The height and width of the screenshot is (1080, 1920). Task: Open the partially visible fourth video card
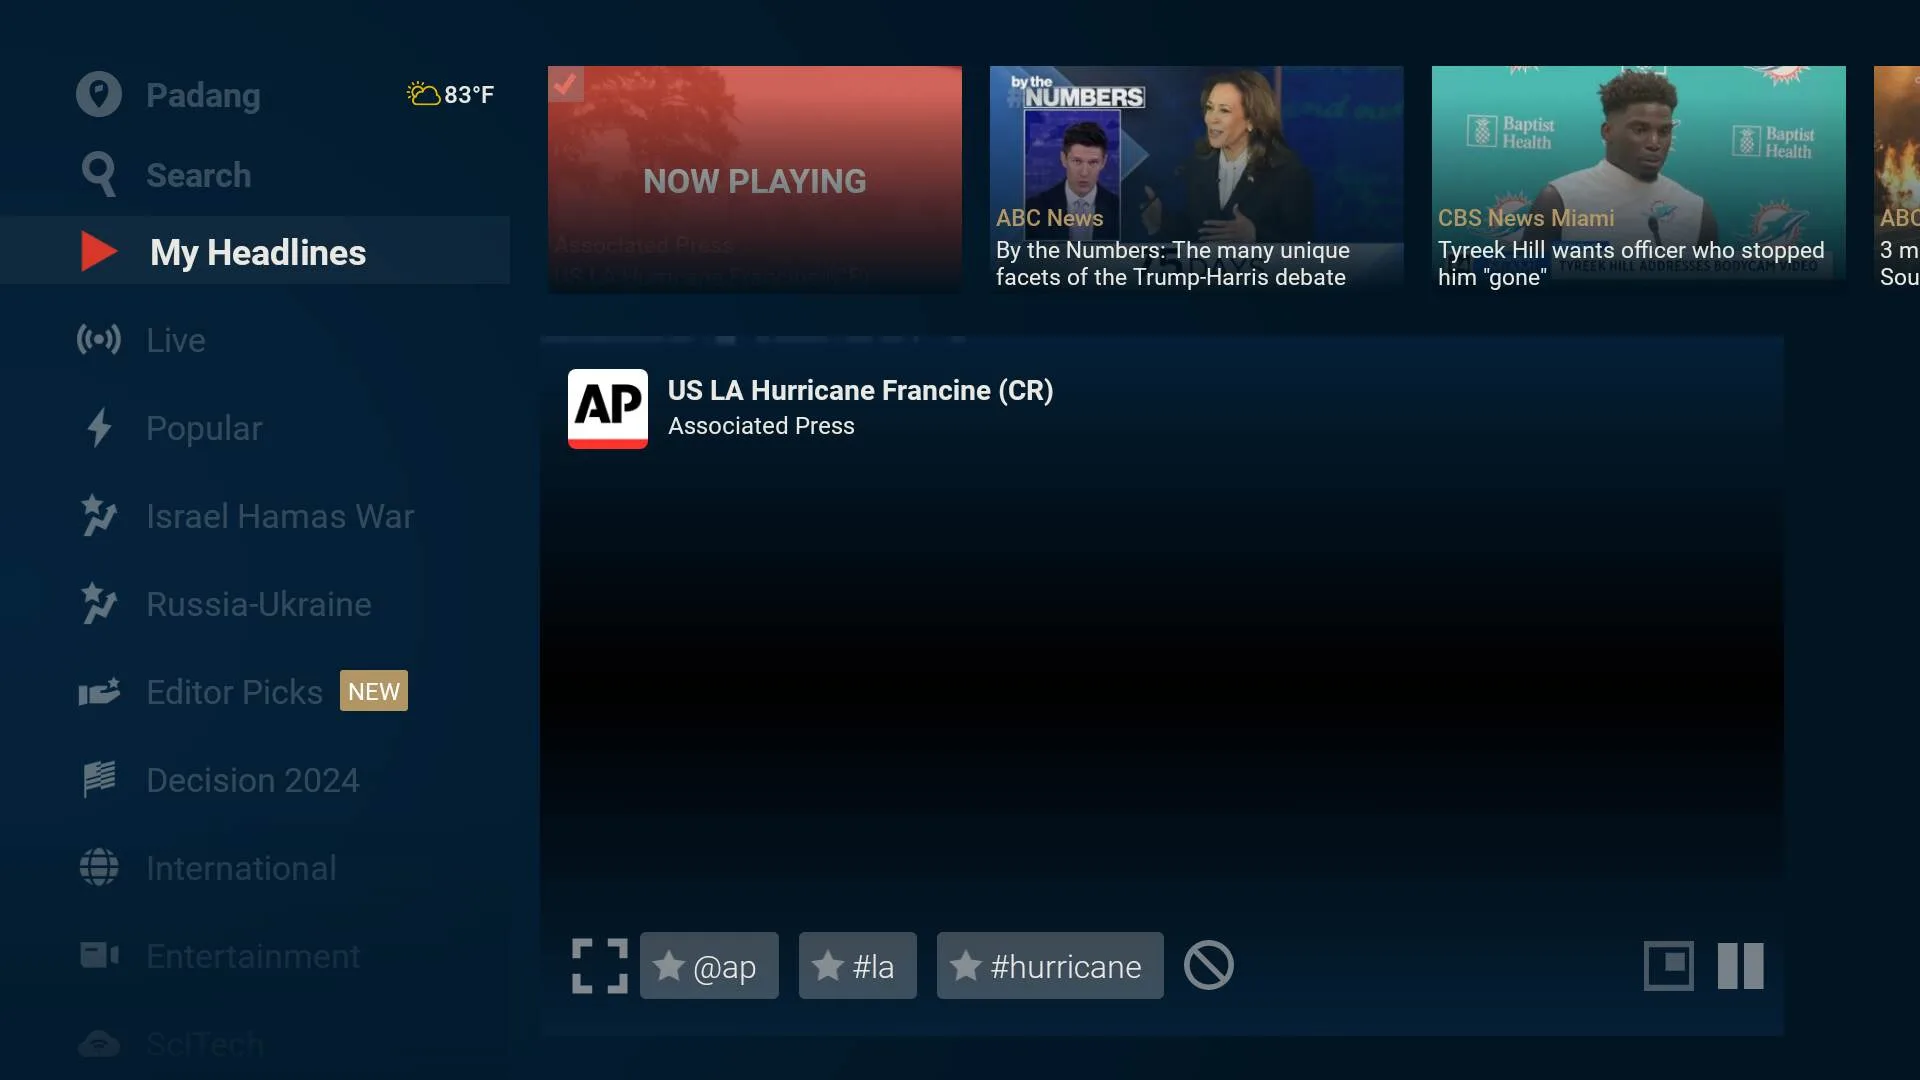click(x=1897, y=180)
